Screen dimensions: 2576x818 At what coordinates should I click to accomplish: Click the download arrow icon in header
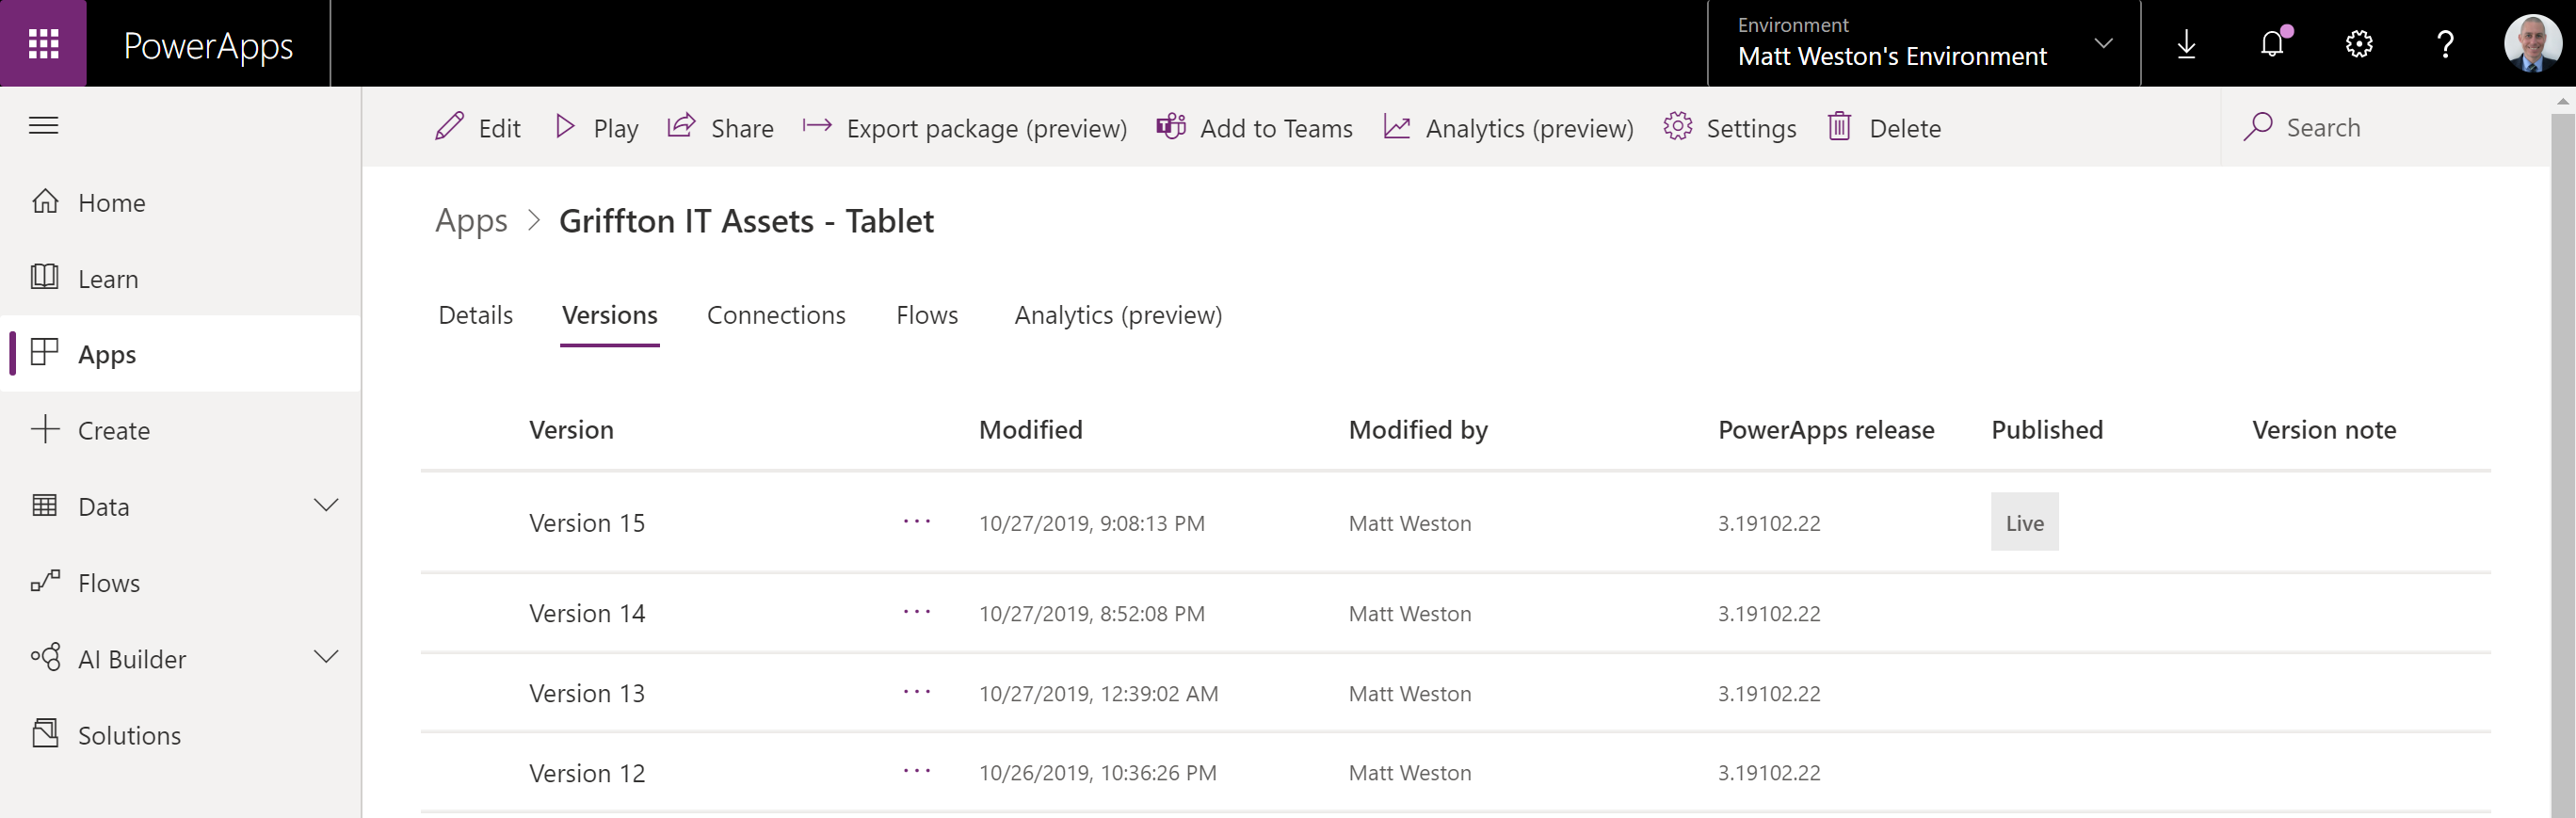pyautogui.click(x=2186, y=44)
